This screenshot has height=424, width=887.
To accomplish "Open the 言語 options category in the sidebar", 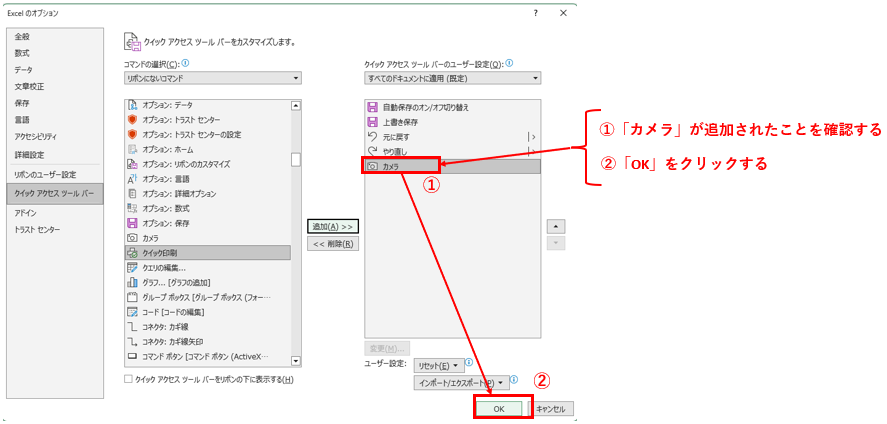I will pos(23,120).
